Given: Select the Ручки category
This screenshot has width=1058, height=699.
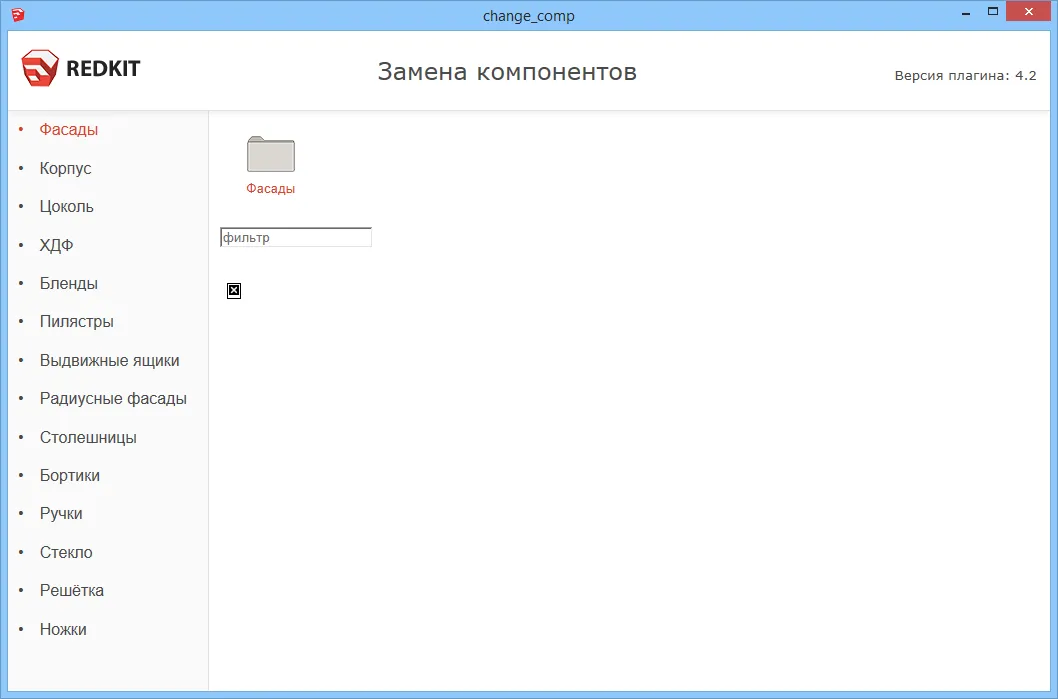Looking at the screenshot, I should (x=61, y=513).
